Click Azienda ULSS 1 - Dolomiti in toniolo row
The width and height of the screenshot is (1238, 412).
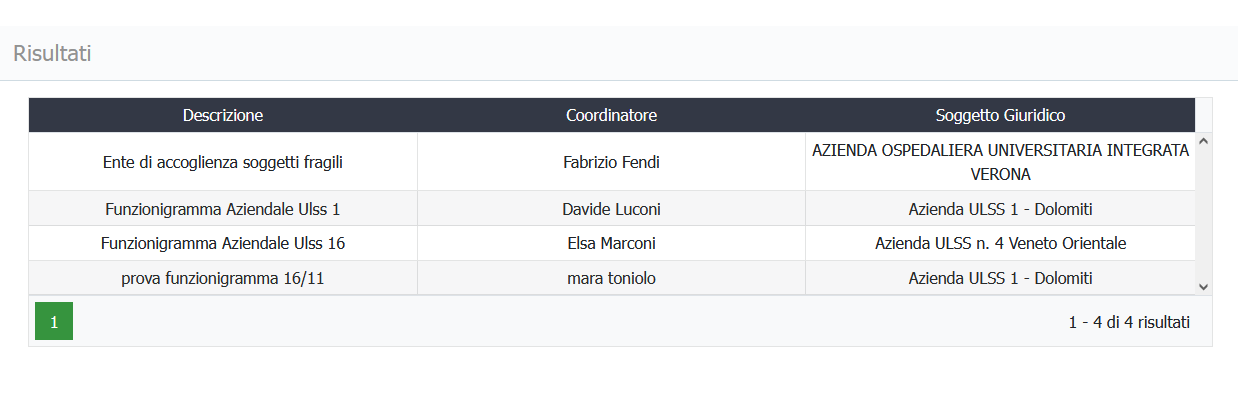1000,278
